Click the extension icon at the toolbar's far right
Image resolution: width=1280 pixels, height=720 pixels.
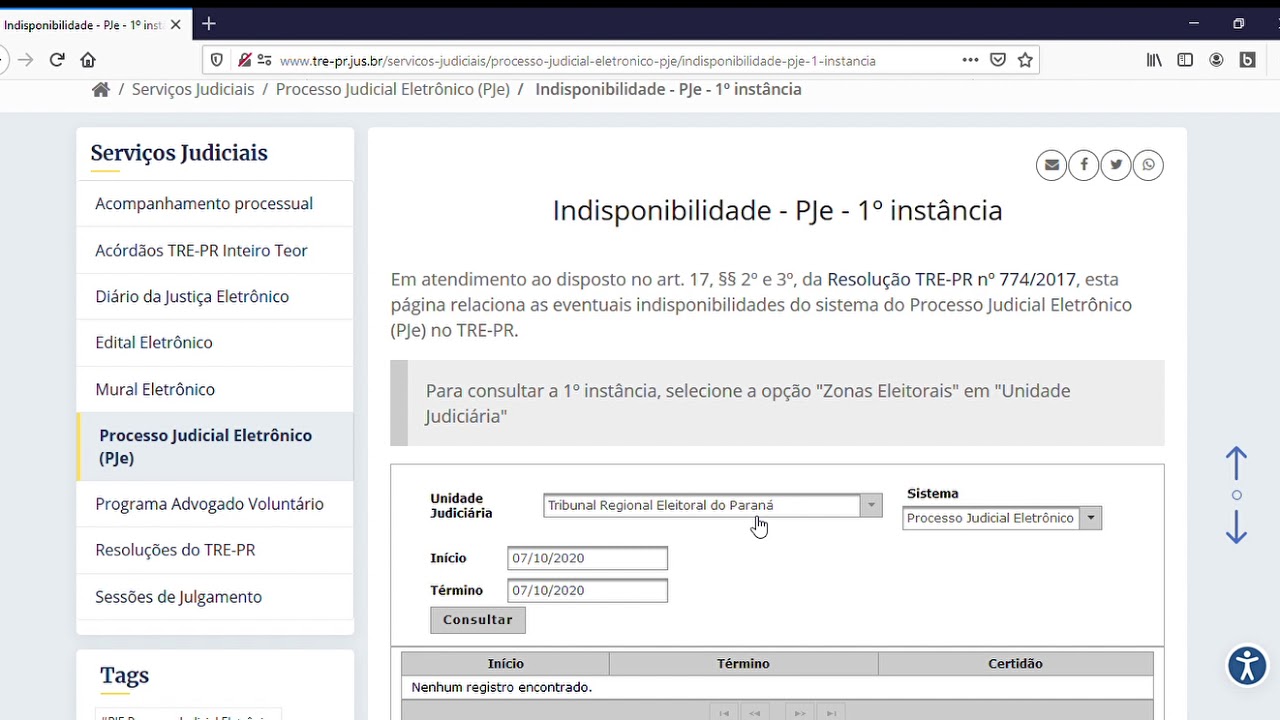[1247, 60]
